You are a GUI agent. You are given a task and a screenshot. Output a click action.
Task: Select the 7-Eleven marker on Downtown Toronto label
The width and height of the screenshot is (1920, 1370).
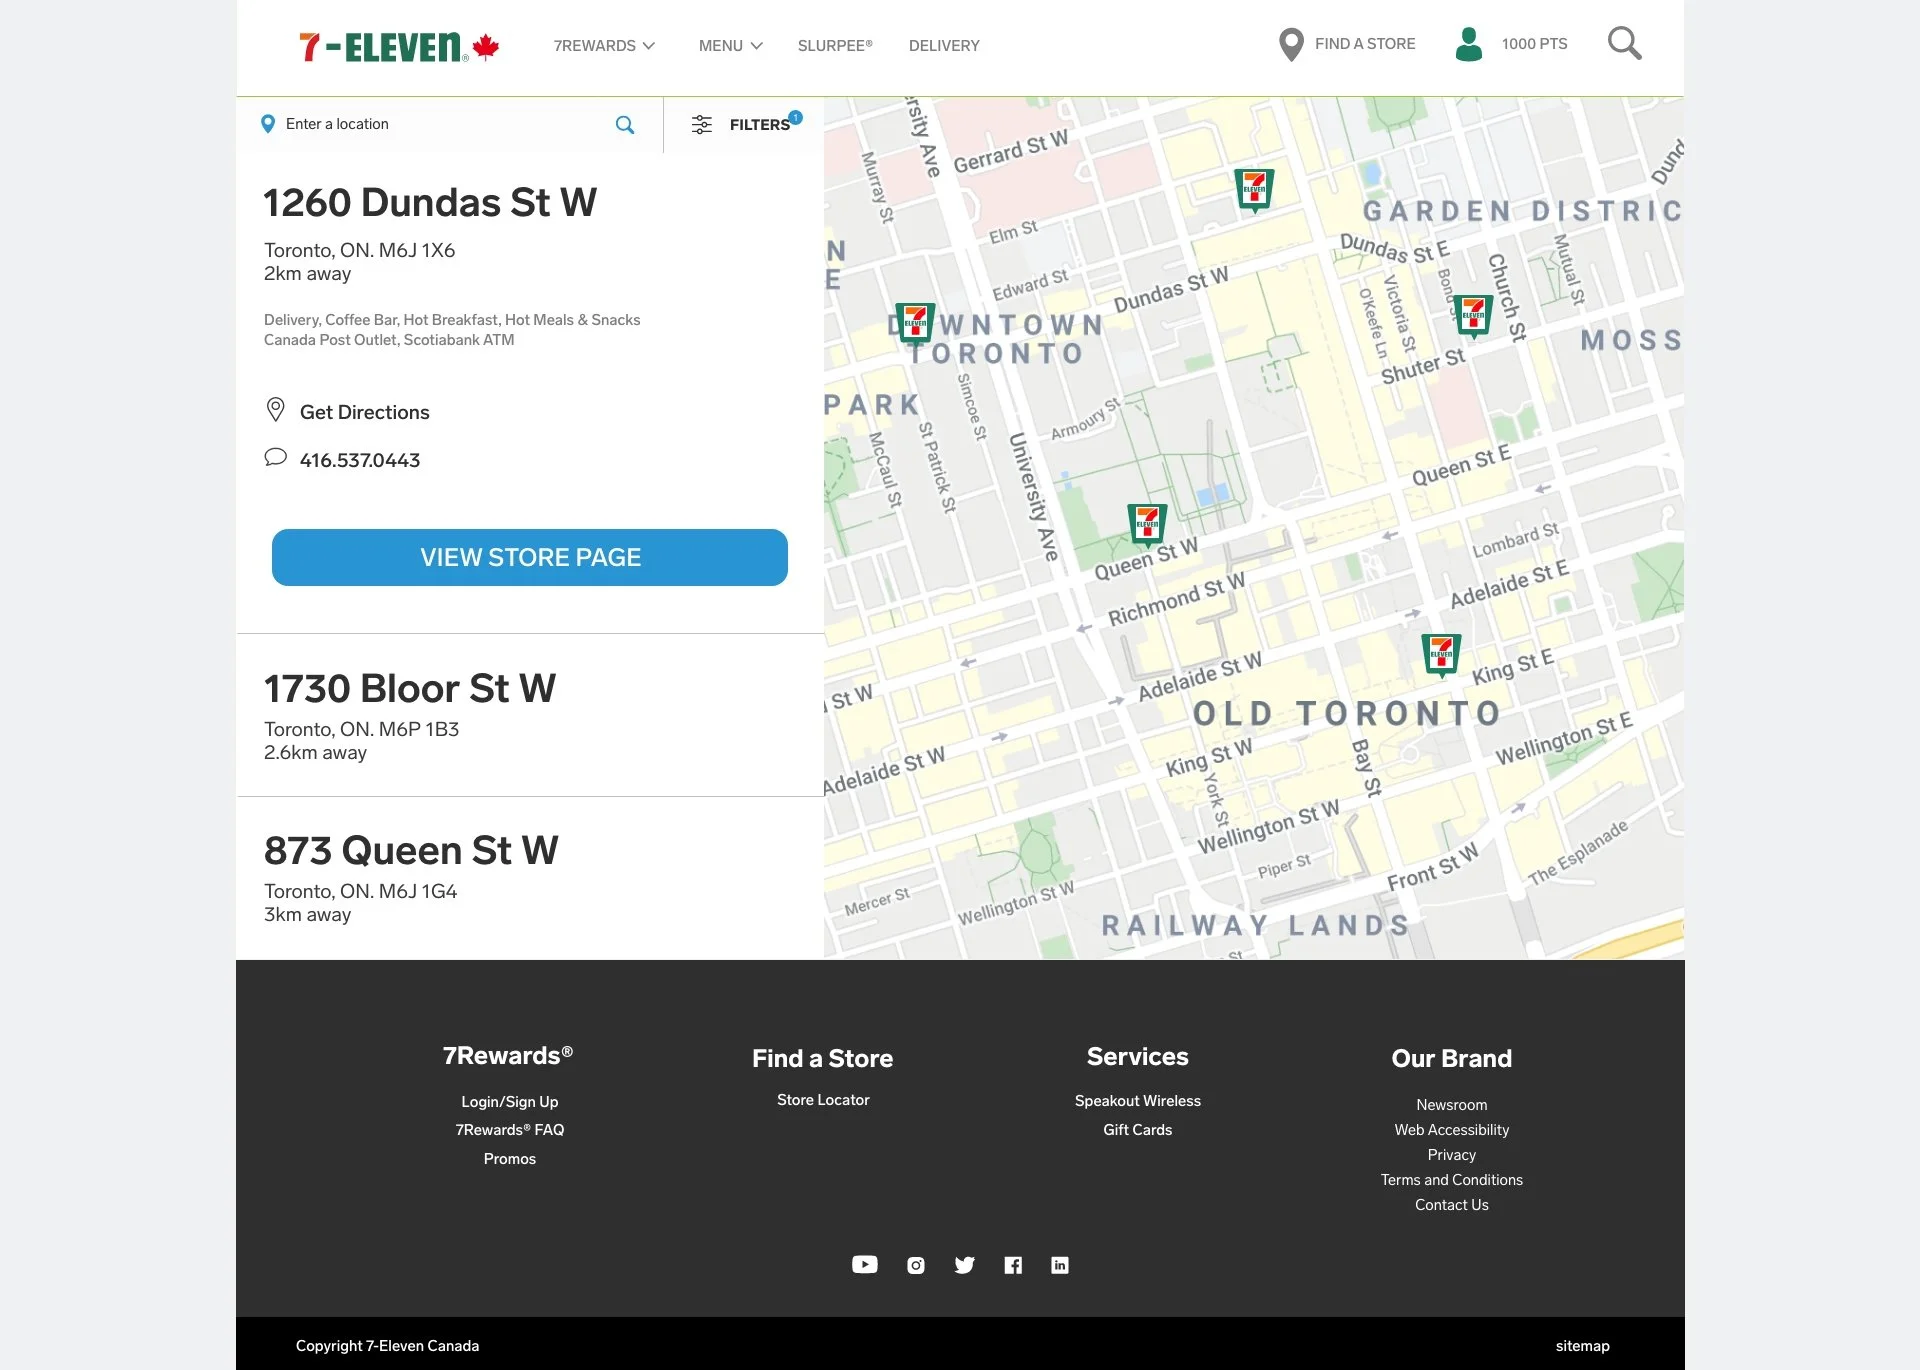click(915, 323)
